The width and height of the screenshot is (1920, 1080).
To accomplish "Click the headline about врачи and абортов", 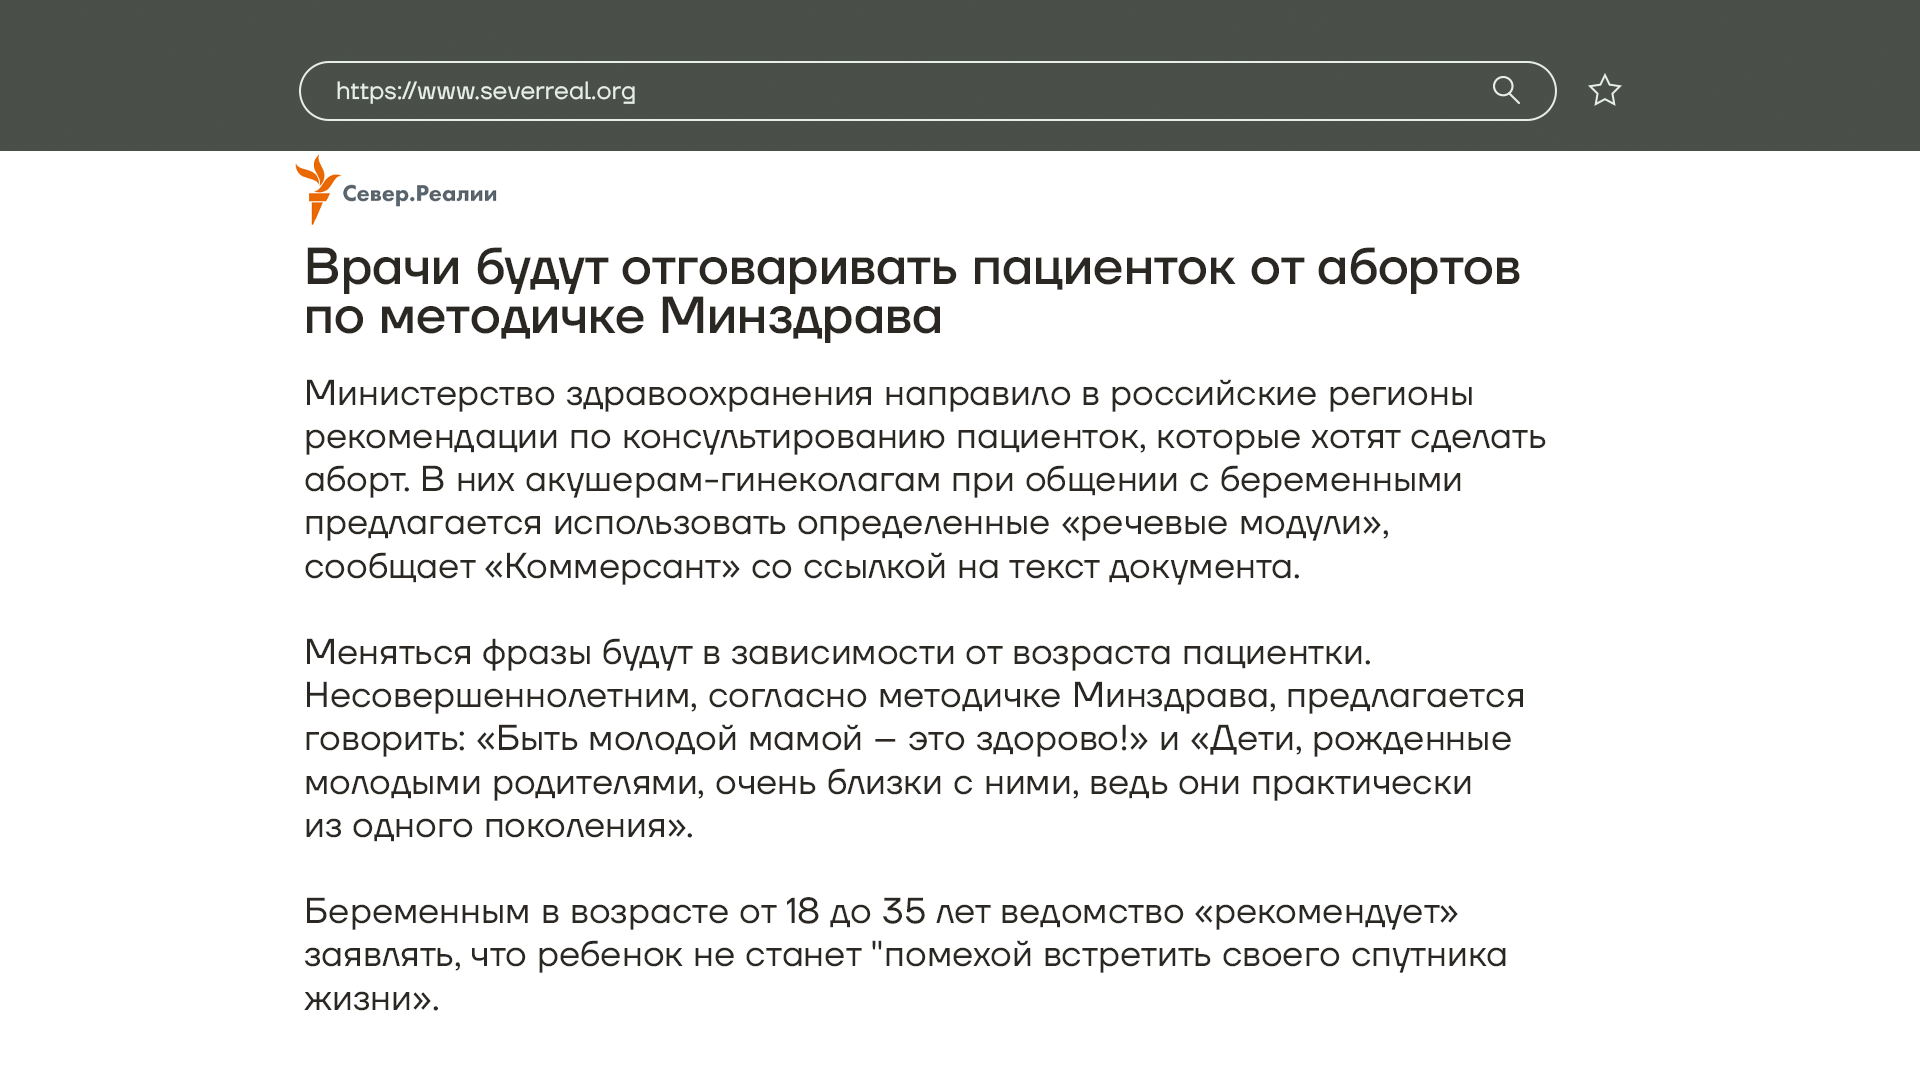I will pos(911,268).
